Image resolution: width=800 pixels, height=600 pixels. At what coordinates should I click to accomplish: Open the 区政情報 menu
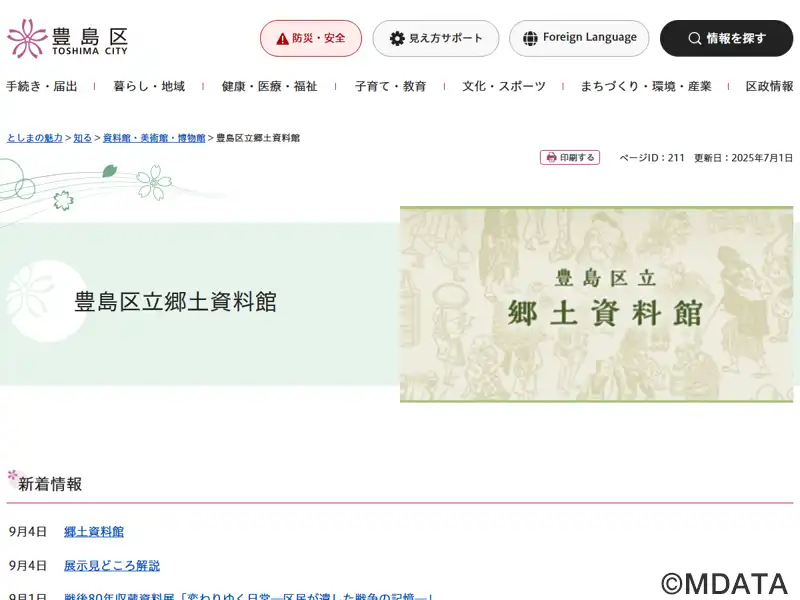pos(769,86)
